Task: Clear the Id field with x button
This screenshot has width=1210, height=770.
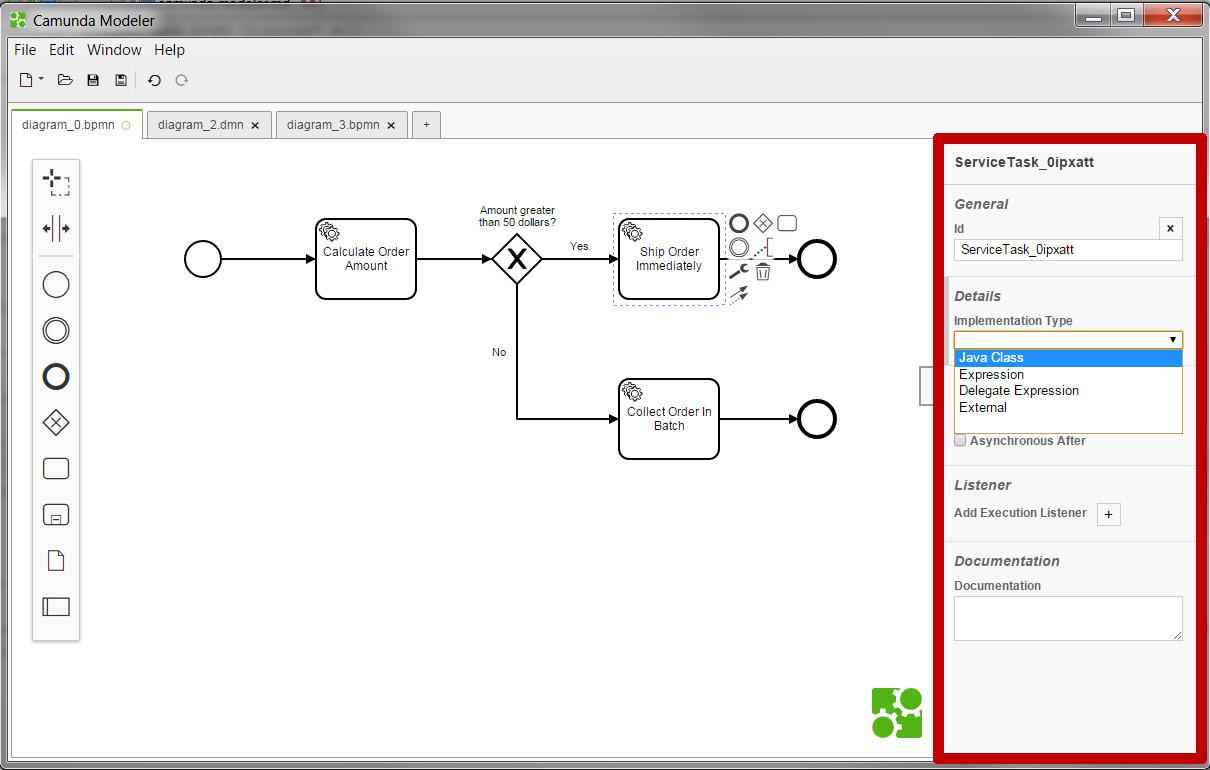Action: [1170, 228]
